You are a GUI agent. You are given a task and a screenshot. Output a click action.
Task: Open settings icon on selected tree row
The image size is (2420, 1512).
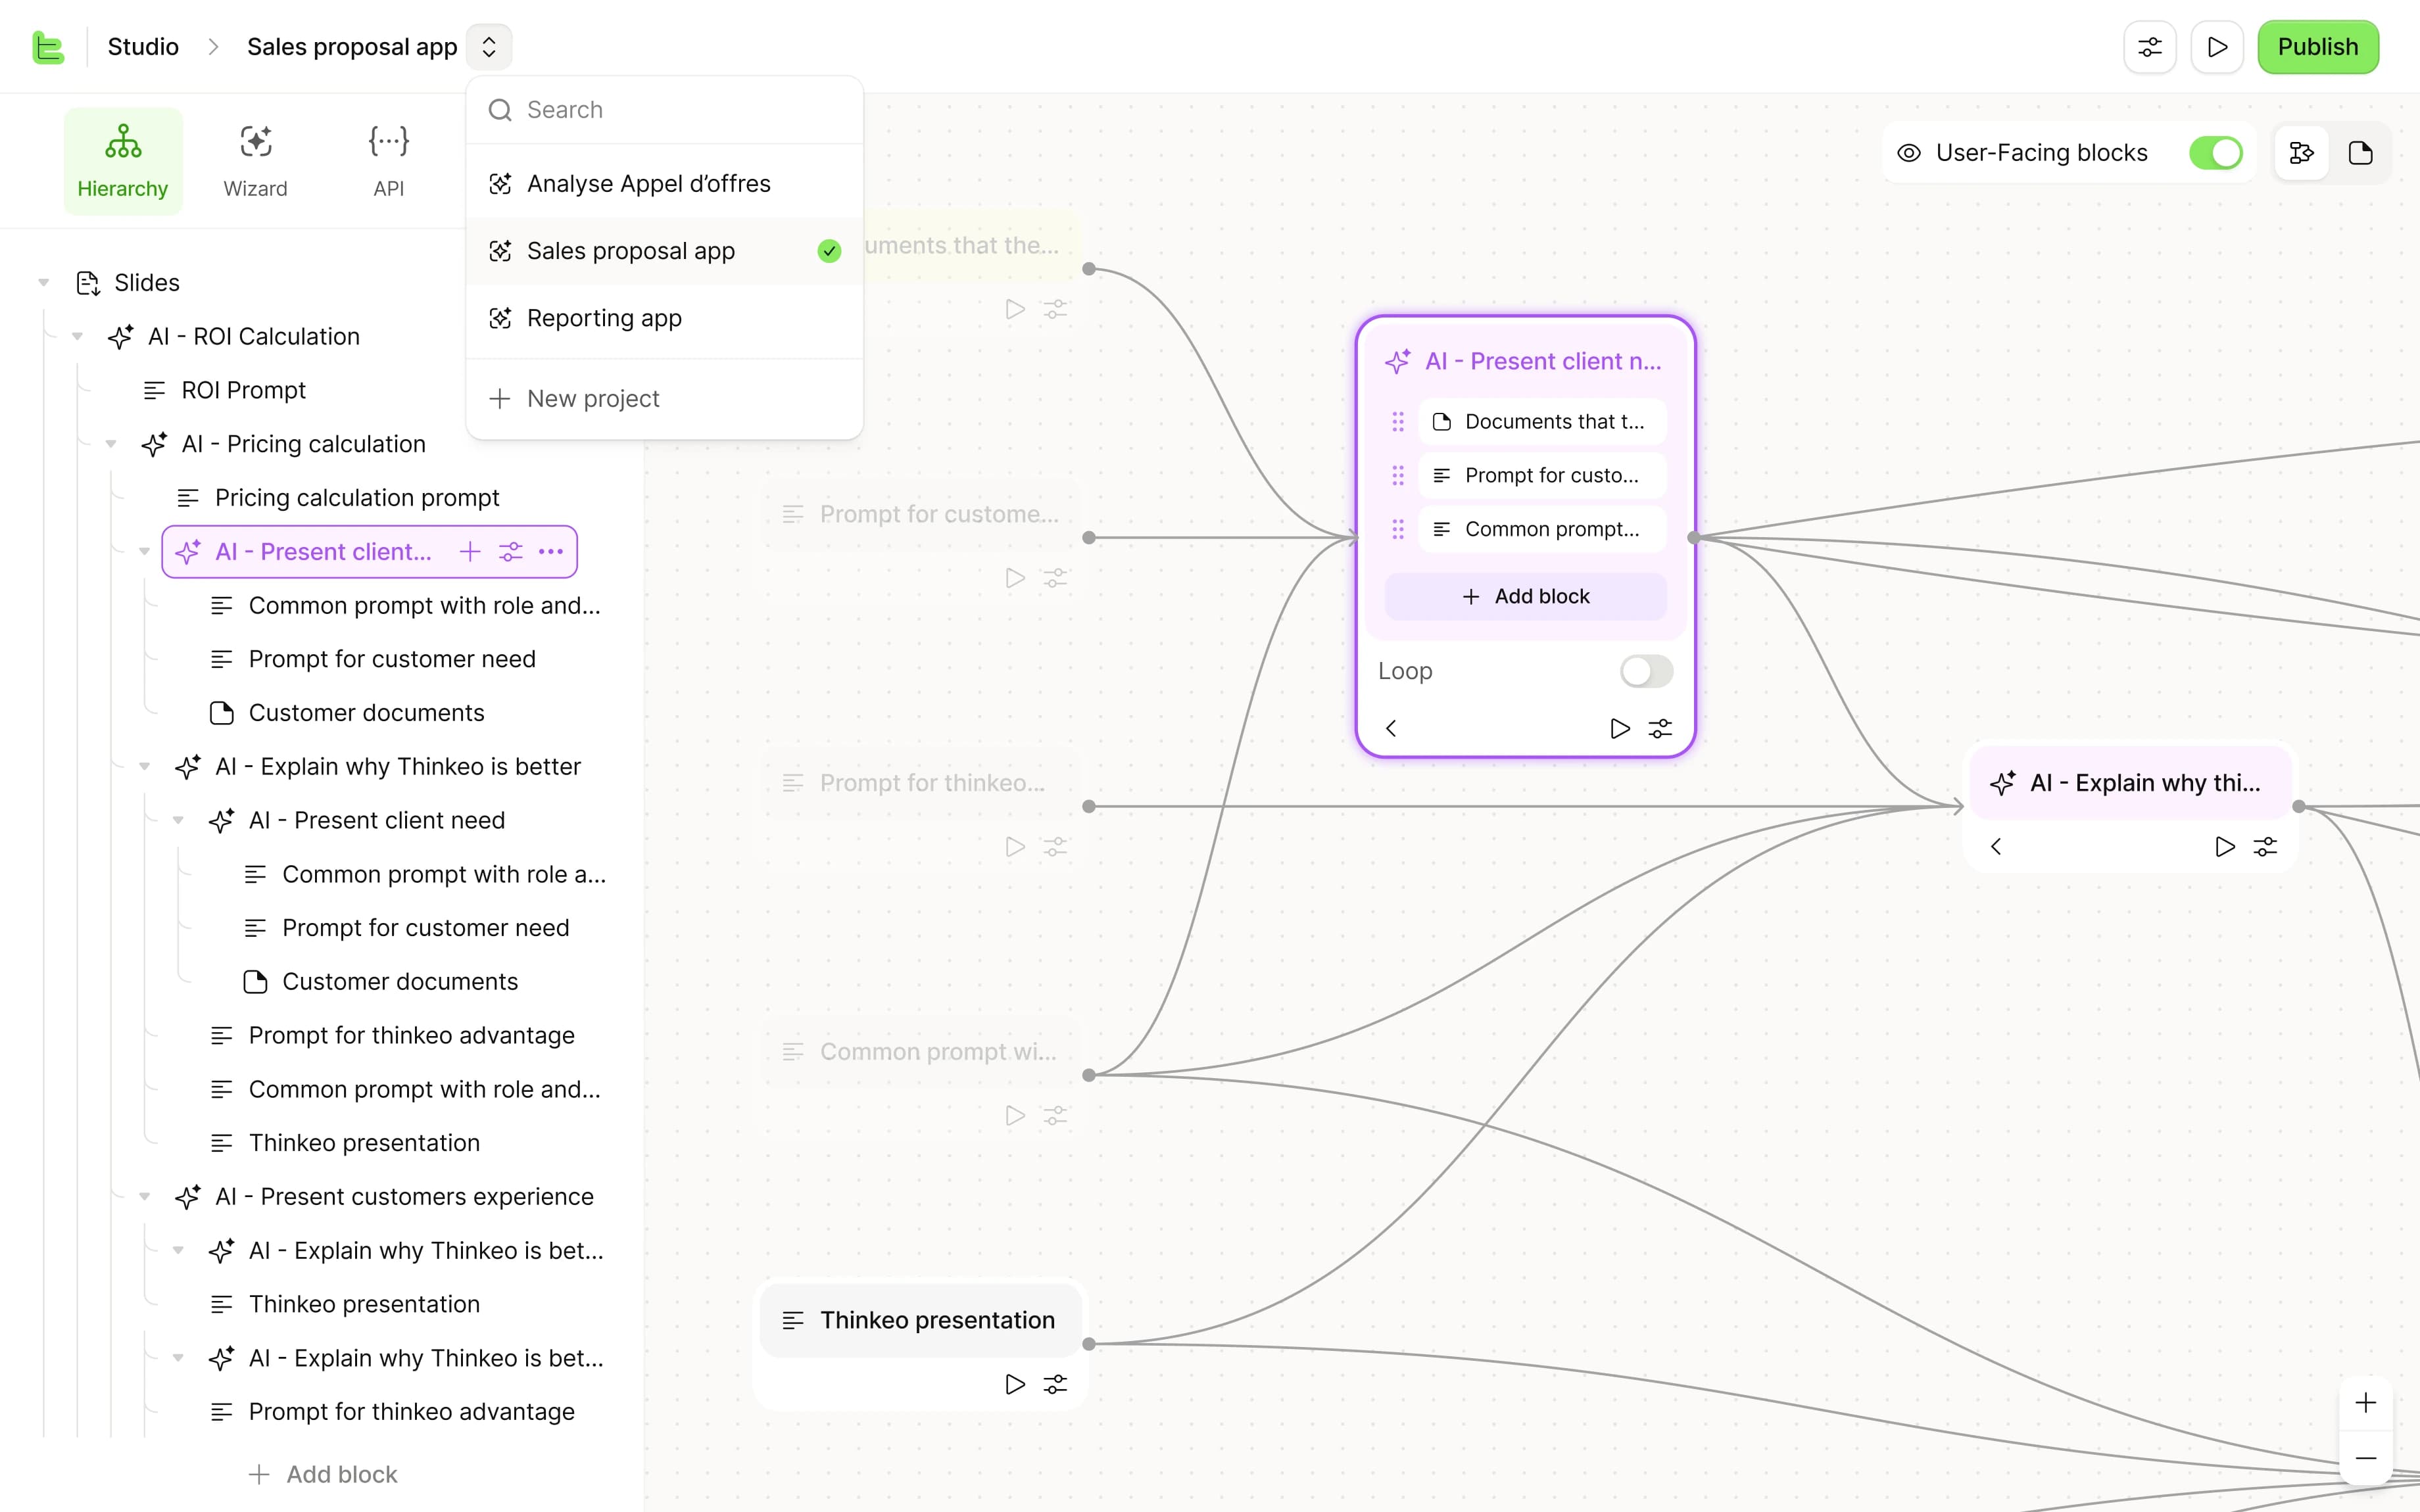pos(511,552)
